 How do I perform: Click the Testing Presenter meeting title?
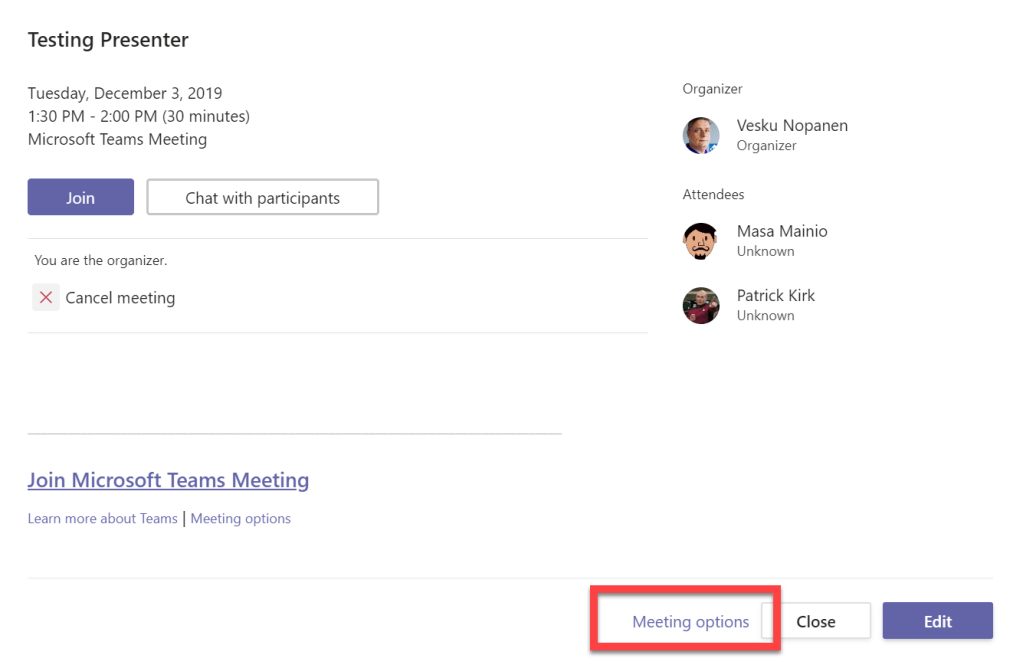coord(108,40)
